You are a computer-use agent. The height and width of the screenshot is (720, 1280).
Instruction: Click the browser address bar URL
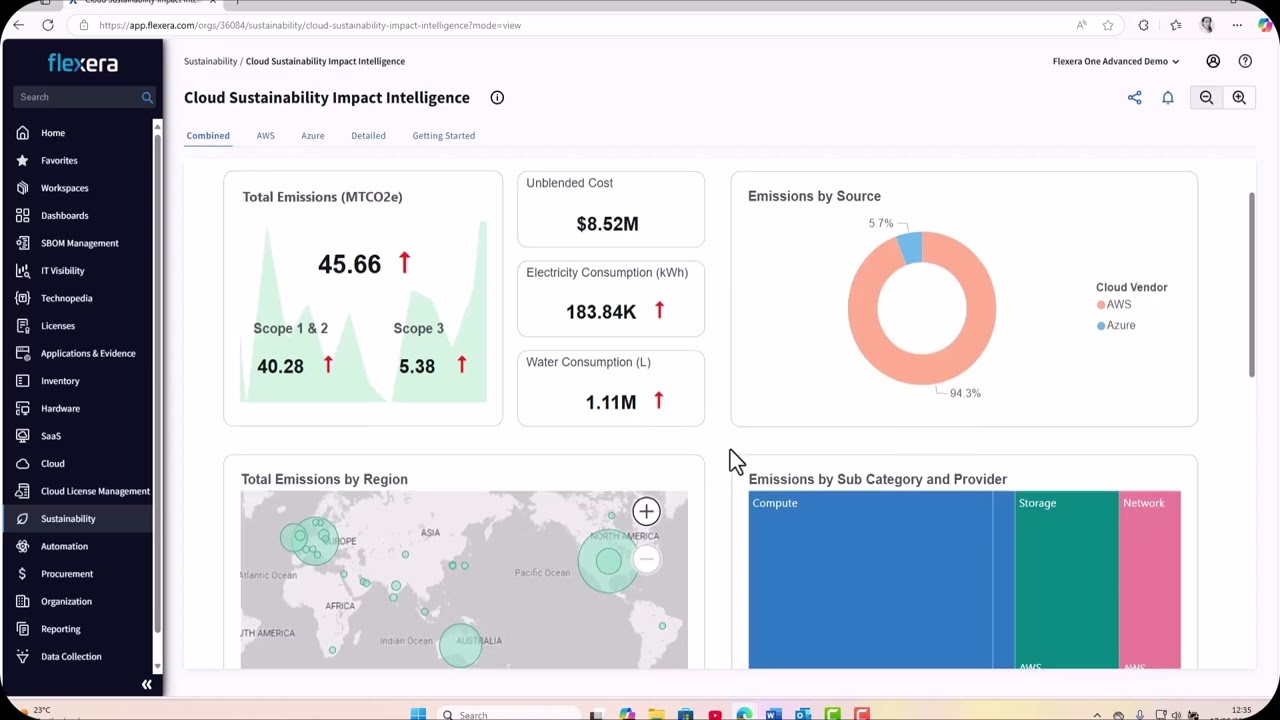point(310,25)
